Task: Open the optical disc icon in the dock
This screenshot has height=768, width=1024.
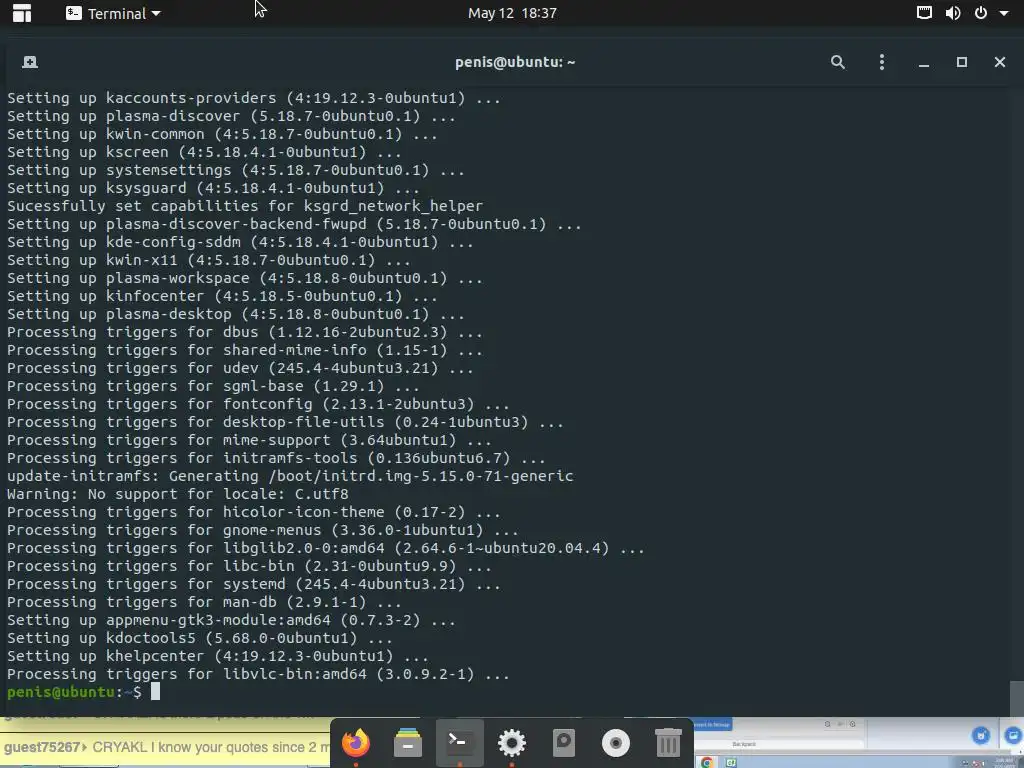Action: click(615, 743)
